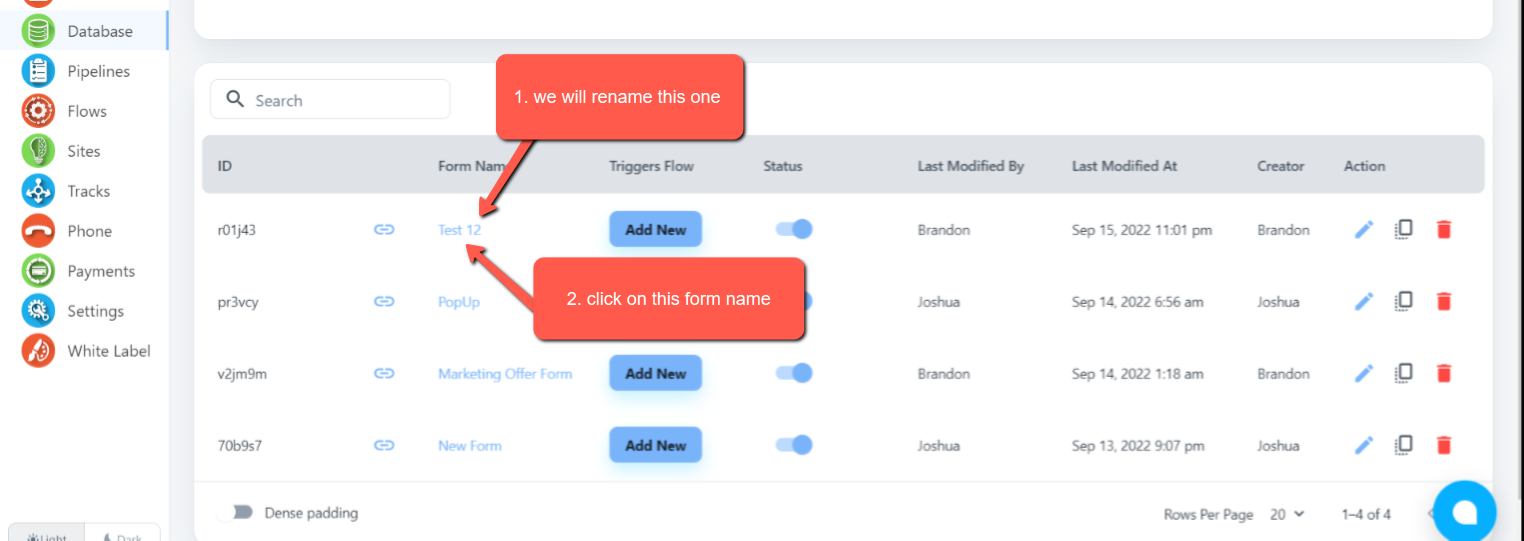Delete the New Form entry
This screenshot has width=1524, height=541.
click(x=1443, y=445)
